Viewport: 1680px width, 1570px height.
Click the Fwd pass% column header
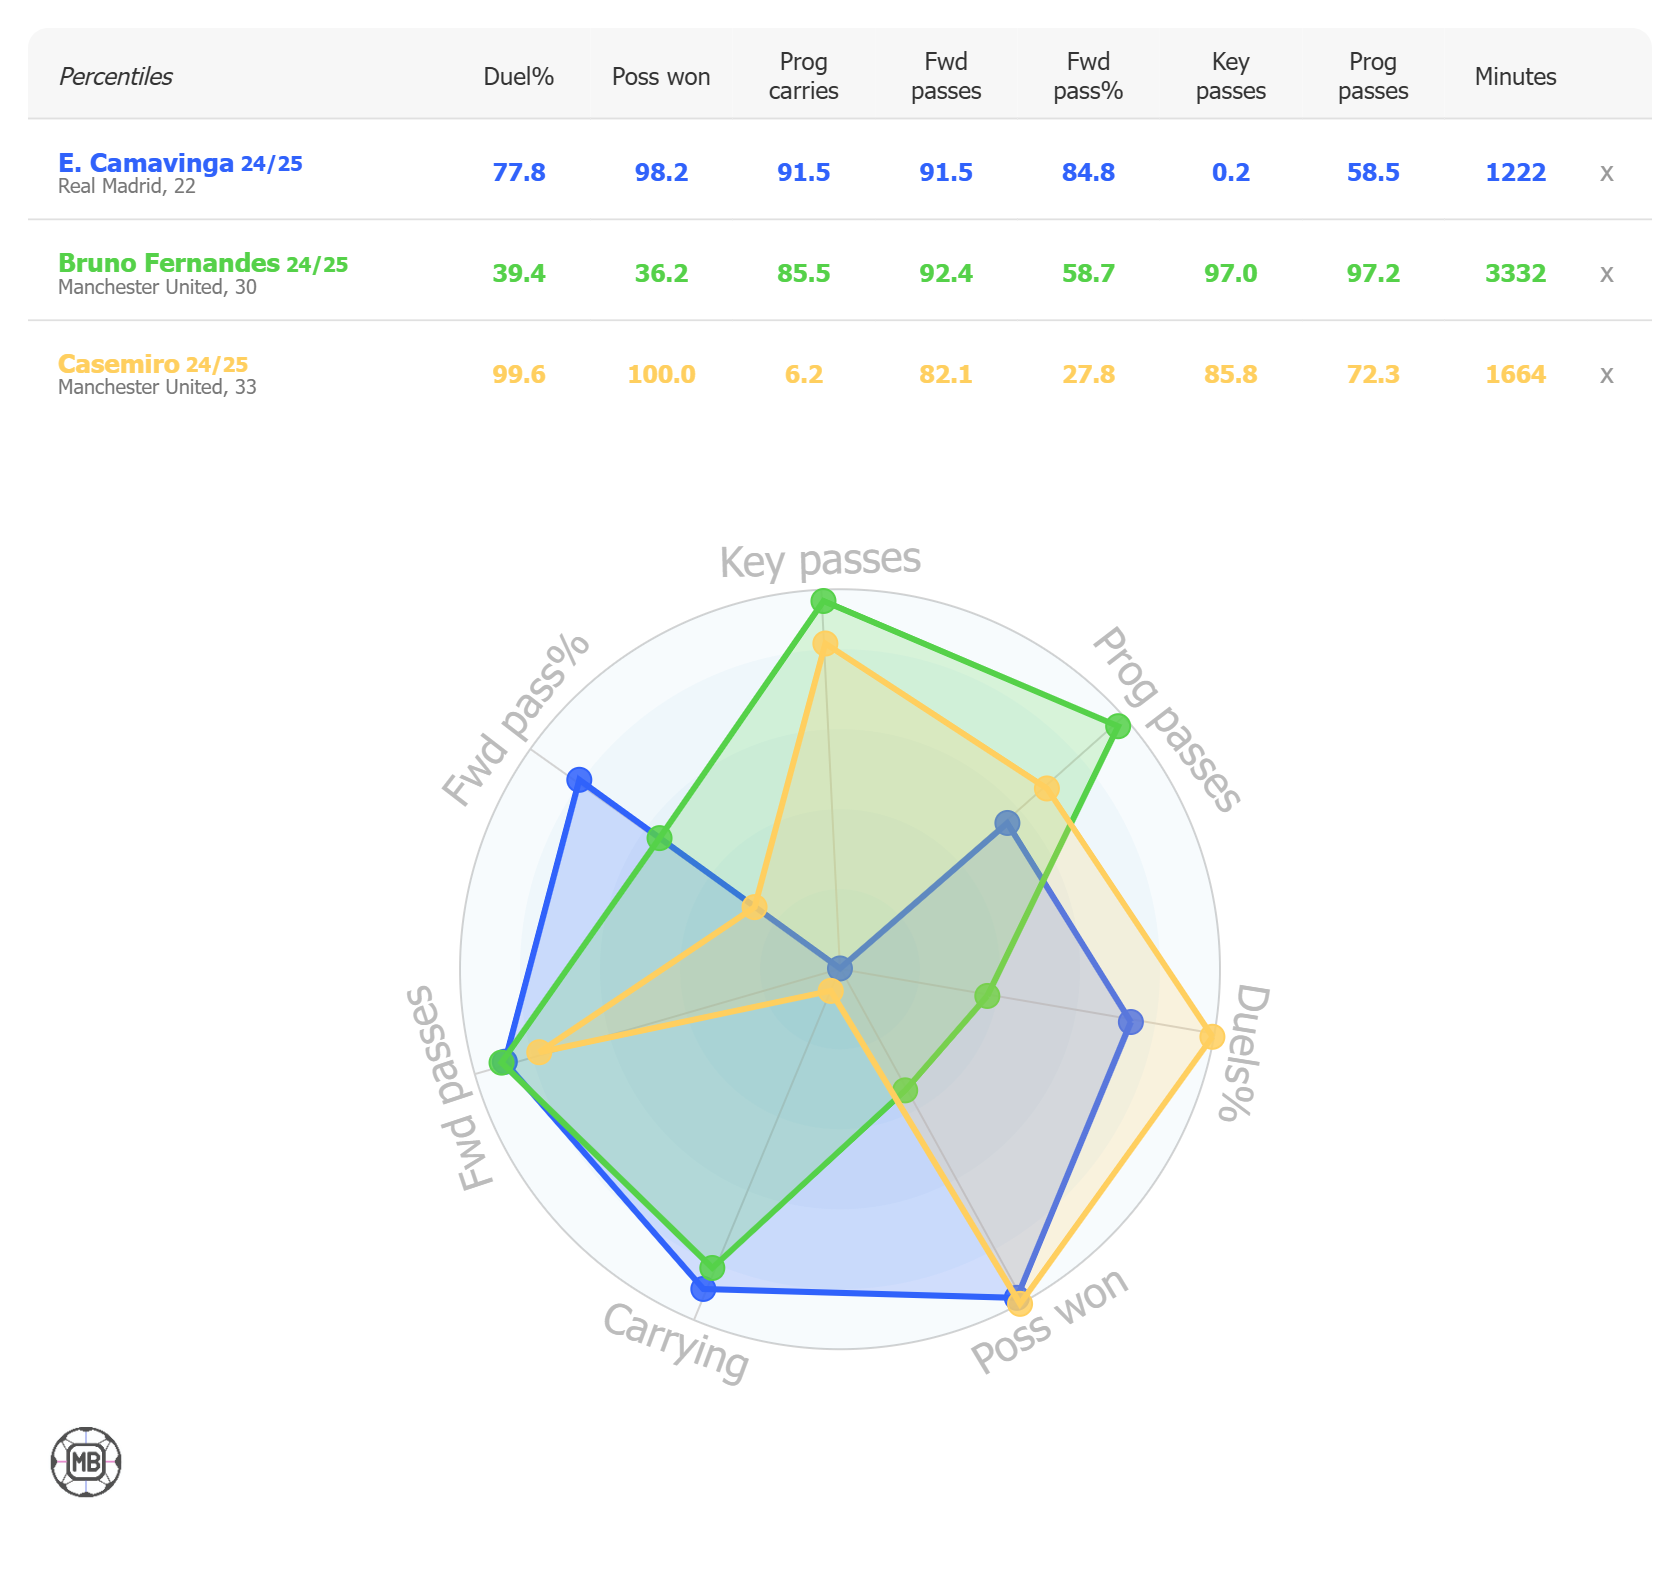(1088, 76)
